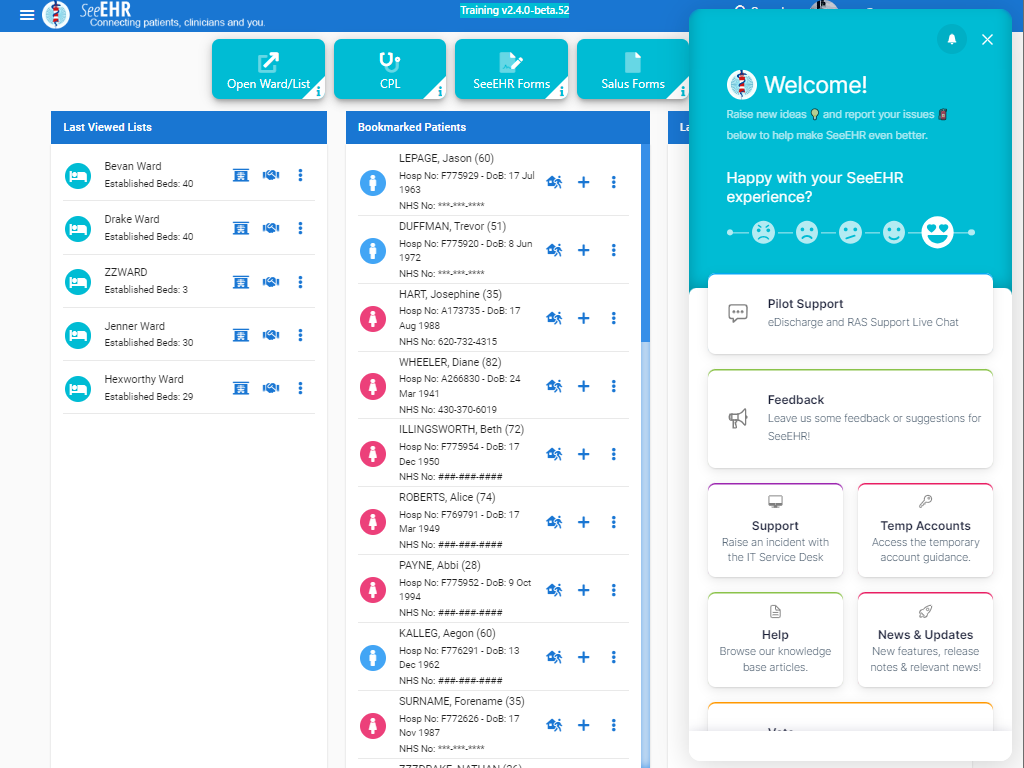This screenshot has height=768, width=1024.
Task: Open the three-dot menu for Hexworthy Ward
Action: tap(300, 389)
